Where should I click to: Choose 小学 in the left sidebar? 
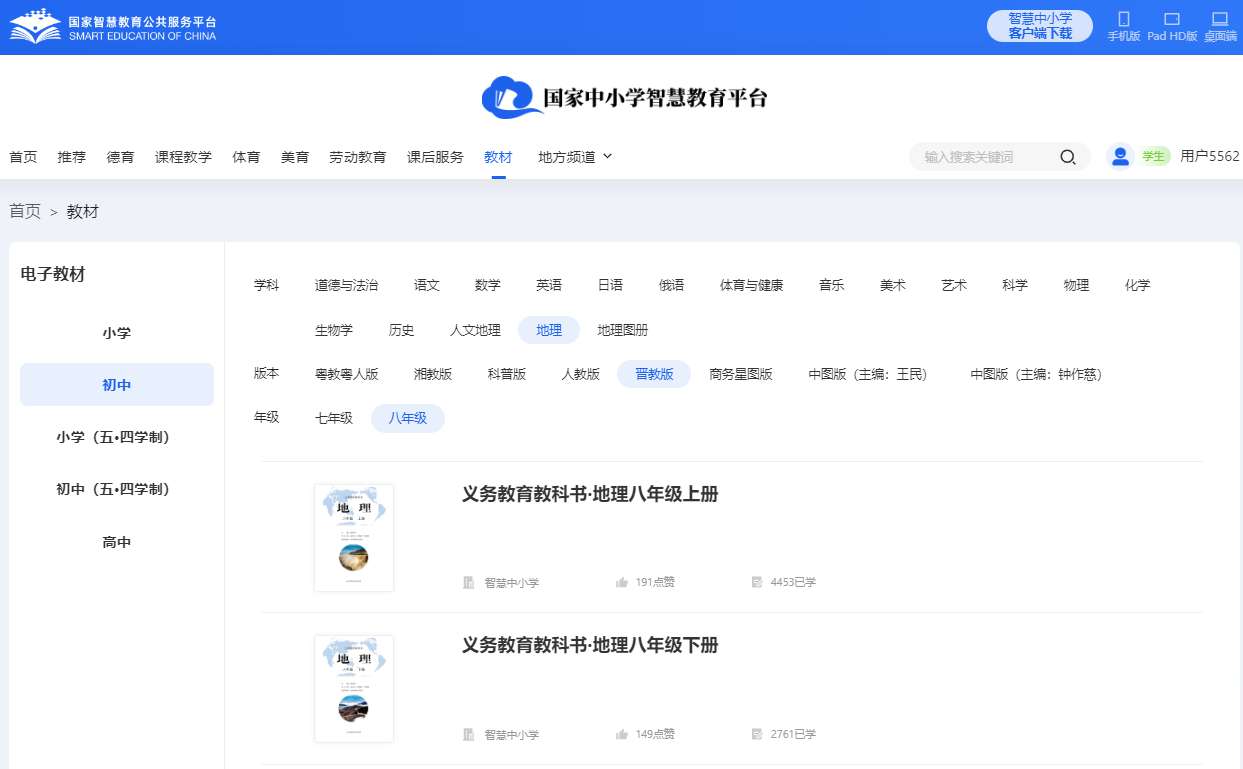[117, 333]
